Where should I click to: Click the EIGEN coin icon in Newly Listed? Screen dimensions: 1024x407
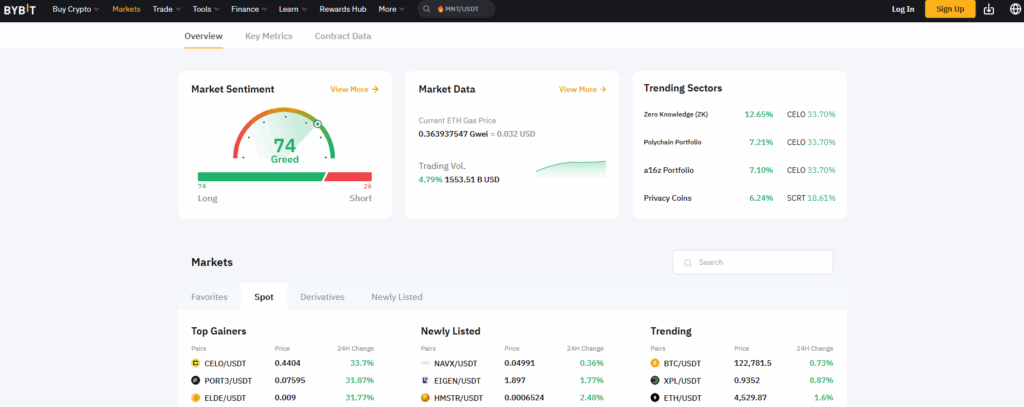425,380
